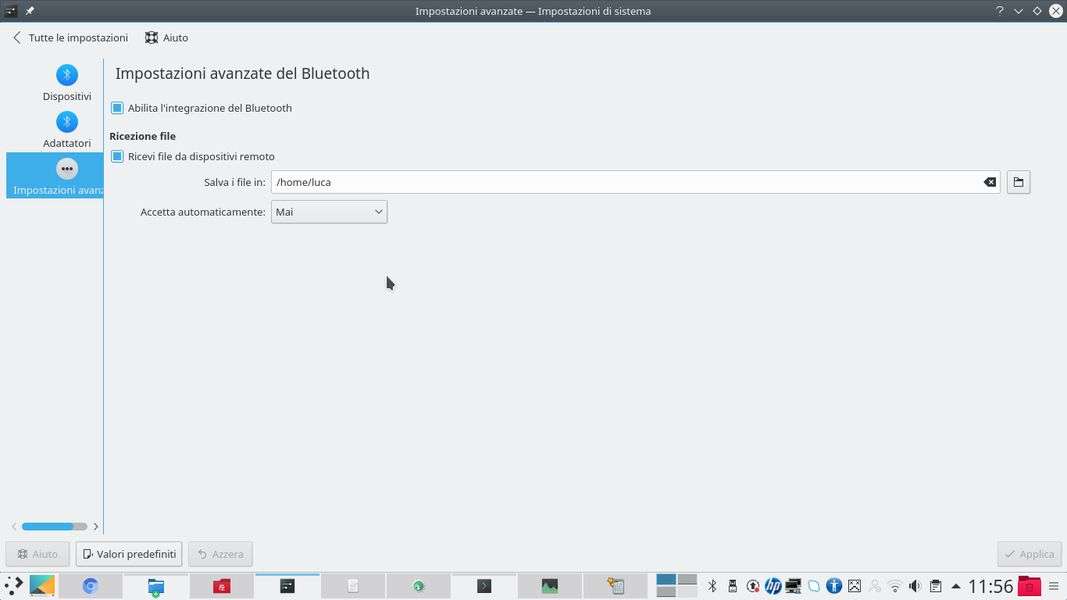The width and height of the screenshot is (1067, 600).
Task: Click the network computers tray icon
Action: (x=793, y=586)
